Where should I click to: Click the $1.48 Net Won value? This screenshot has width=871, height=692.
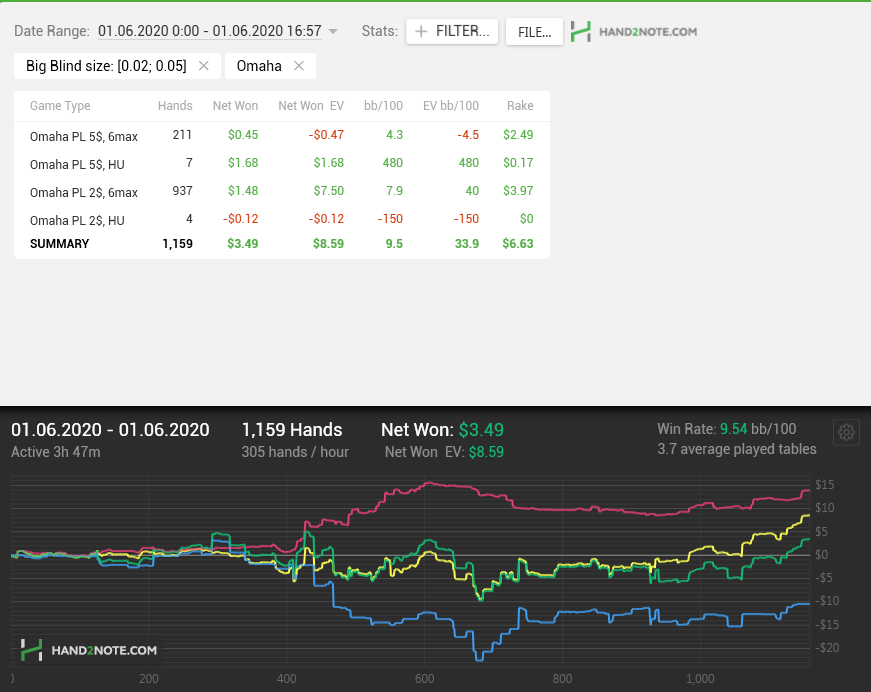click(243, 191)
